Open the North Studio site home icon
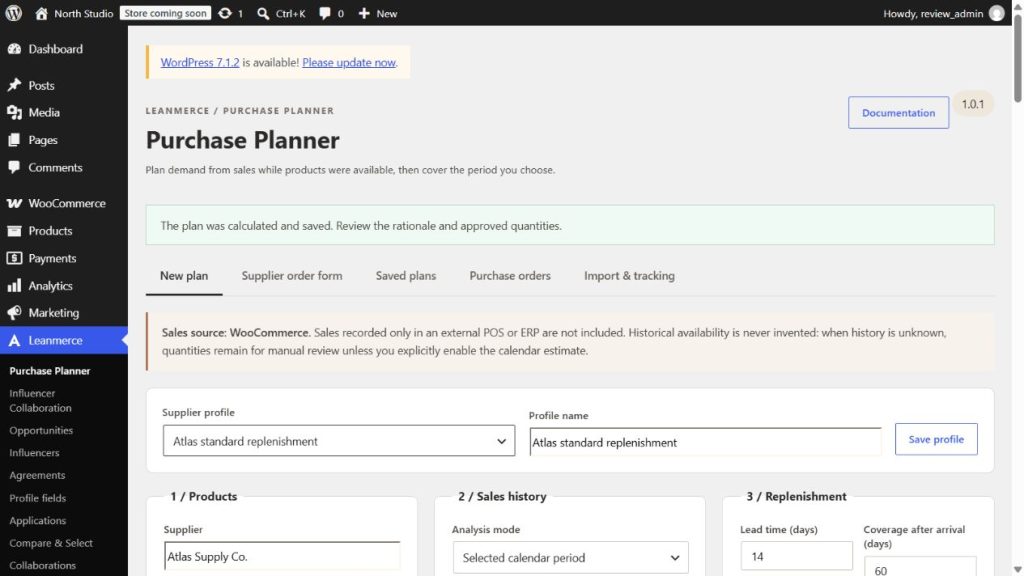Viewport: 1024px width, 576px height. click(x=41, y=13)
